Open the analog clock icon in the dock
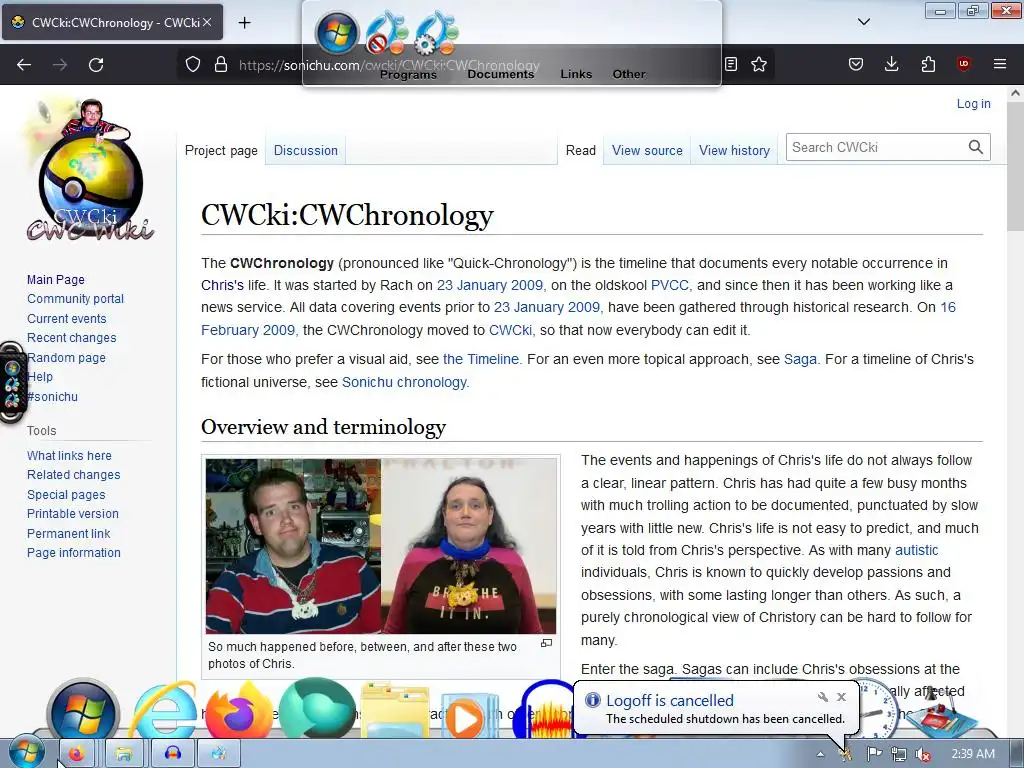 [x=878, y=708]
